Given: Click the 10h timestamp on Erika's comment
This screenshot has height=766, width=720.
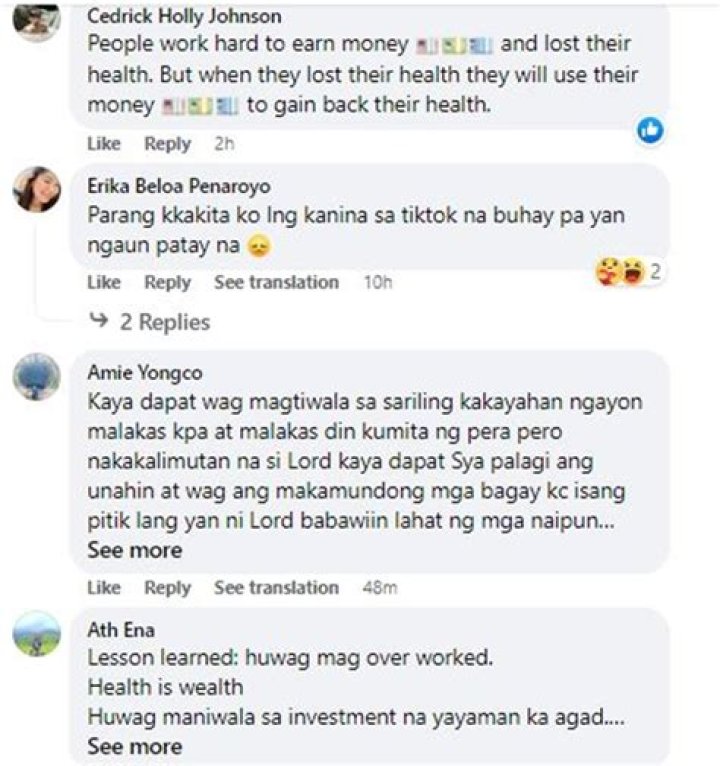Looking at the screenshot, I should (378, 282).
